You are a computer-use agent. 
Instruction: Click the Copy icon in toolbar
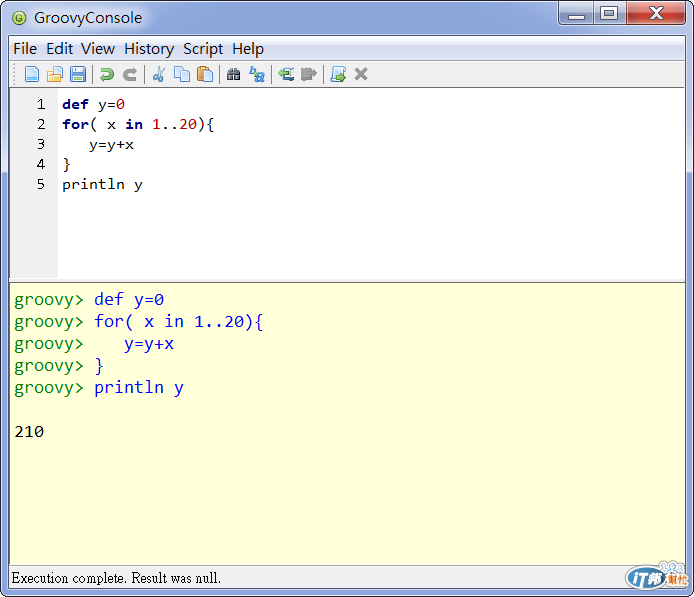click(181, 74)
